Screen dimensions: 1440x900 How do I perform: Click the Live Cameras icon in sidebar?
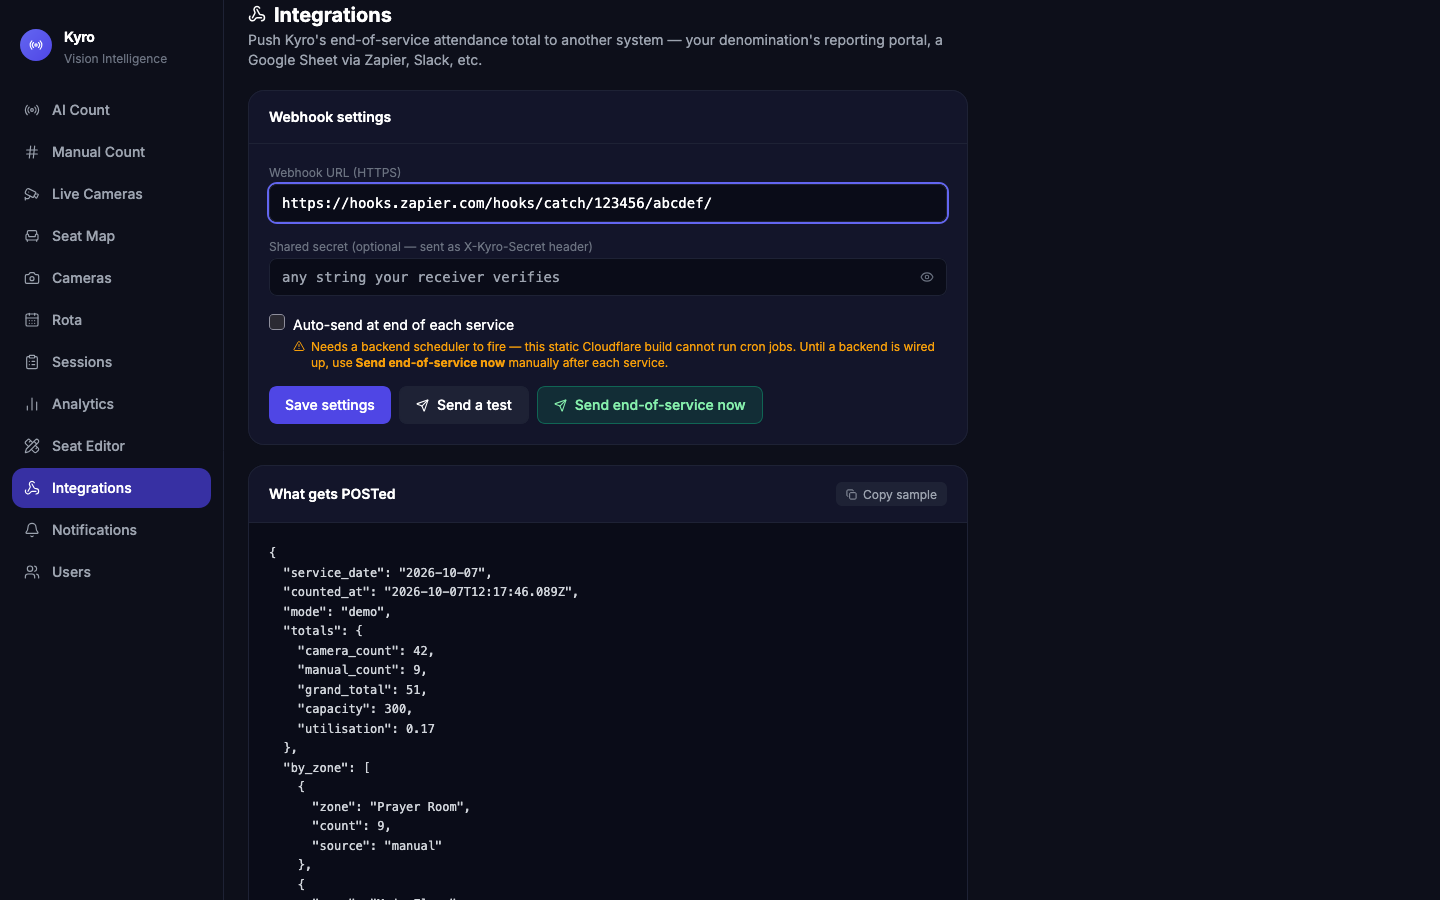point(32,194)
